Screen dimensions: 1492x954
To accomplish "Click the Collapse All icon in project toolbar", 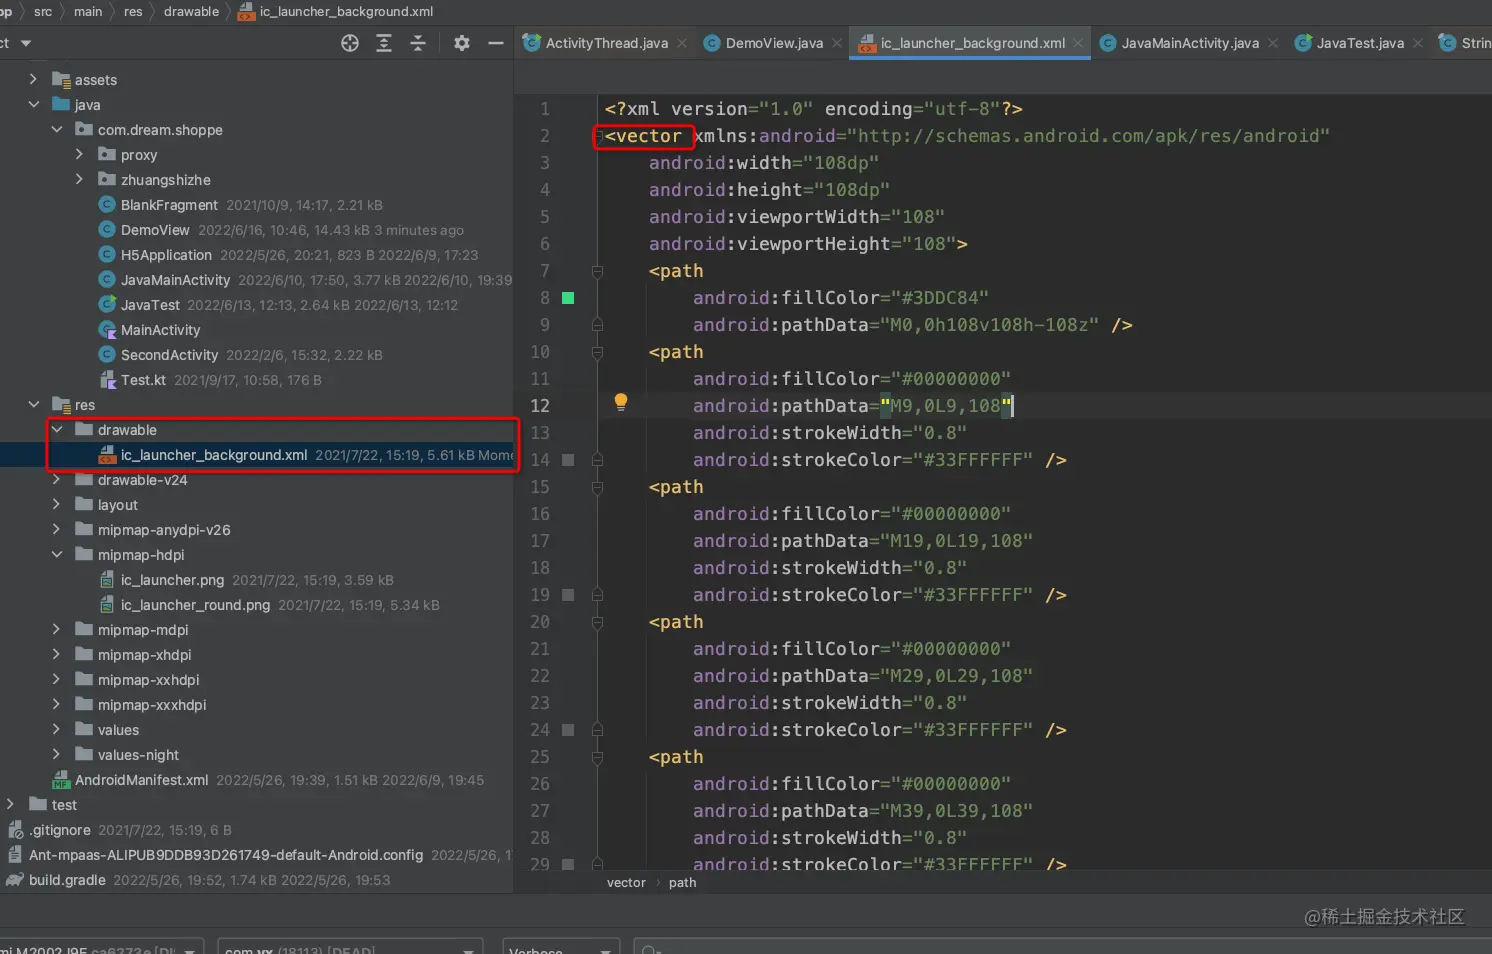I will [418, 43].
